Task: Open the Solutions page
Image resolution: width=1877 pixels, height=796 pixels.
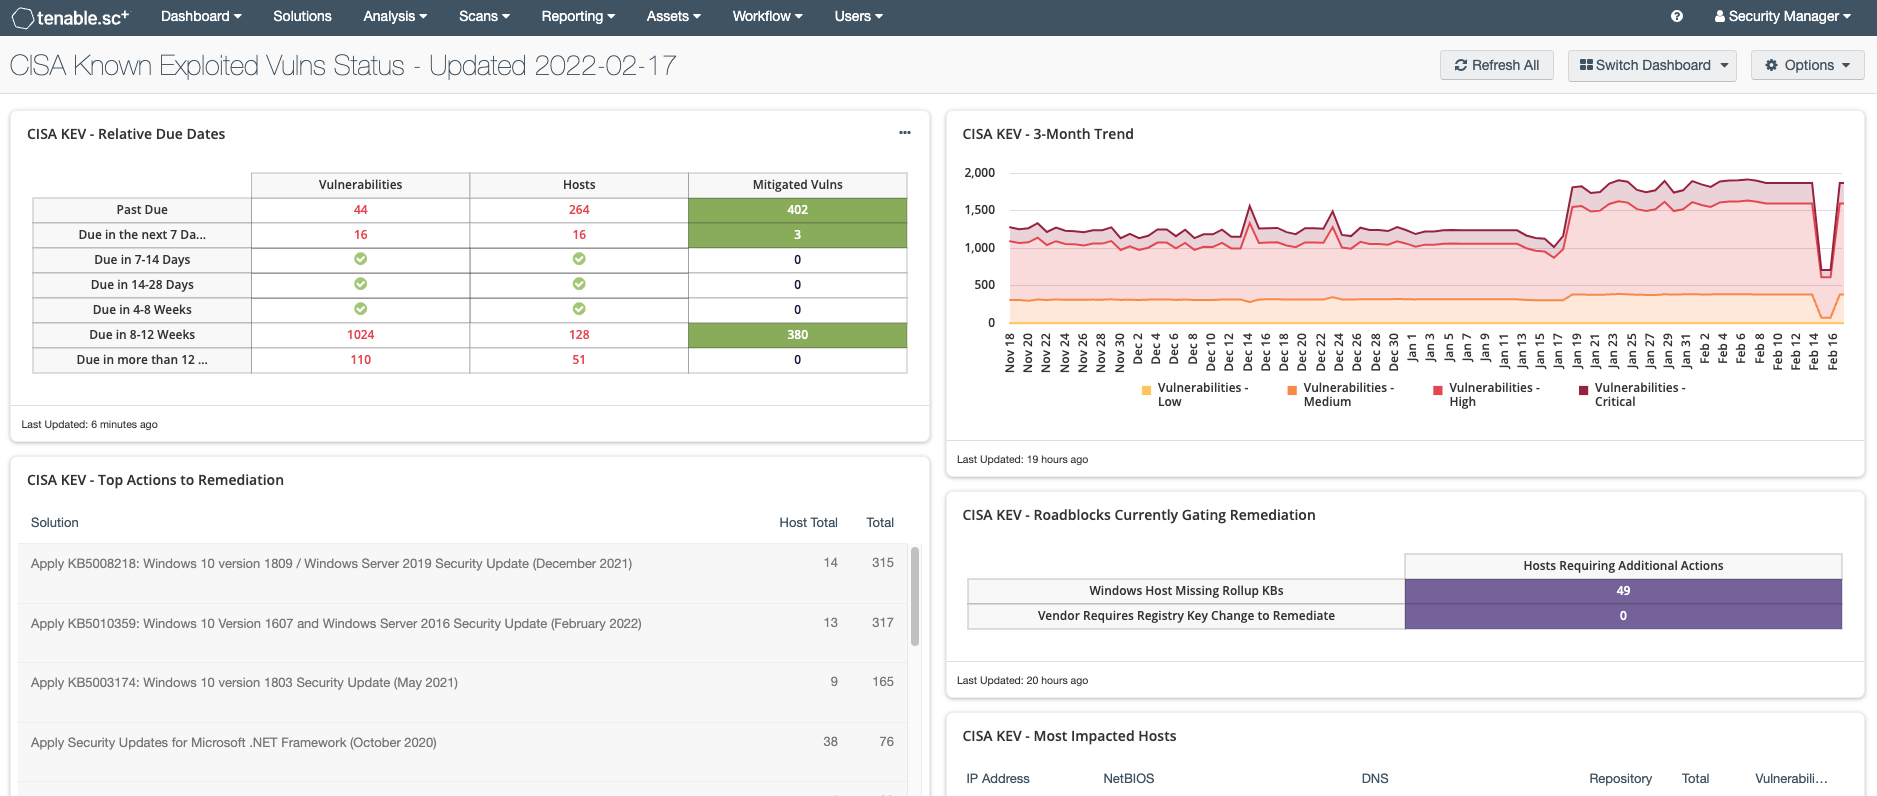Action: pyautogui.click(x=302, y=16)
